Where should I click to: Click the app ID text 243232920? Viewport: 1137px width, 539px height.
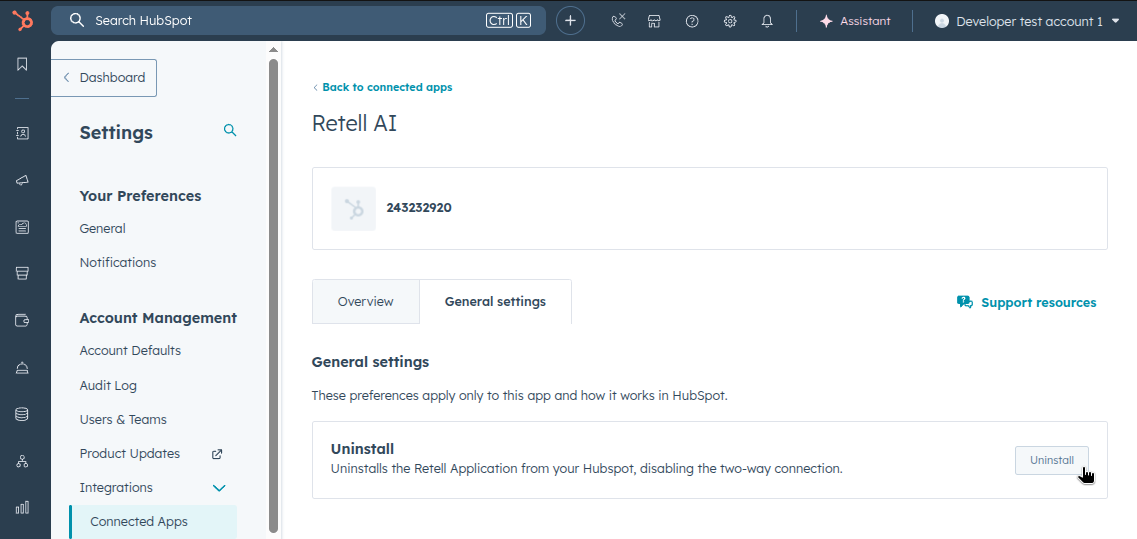419,207
